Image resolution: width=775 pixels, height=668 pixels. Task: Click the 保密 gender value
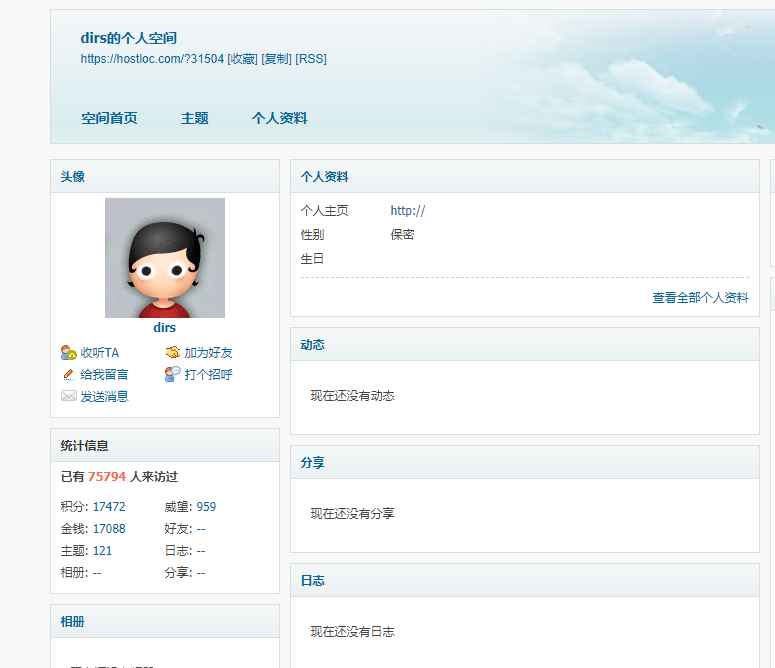coord(402,235)
